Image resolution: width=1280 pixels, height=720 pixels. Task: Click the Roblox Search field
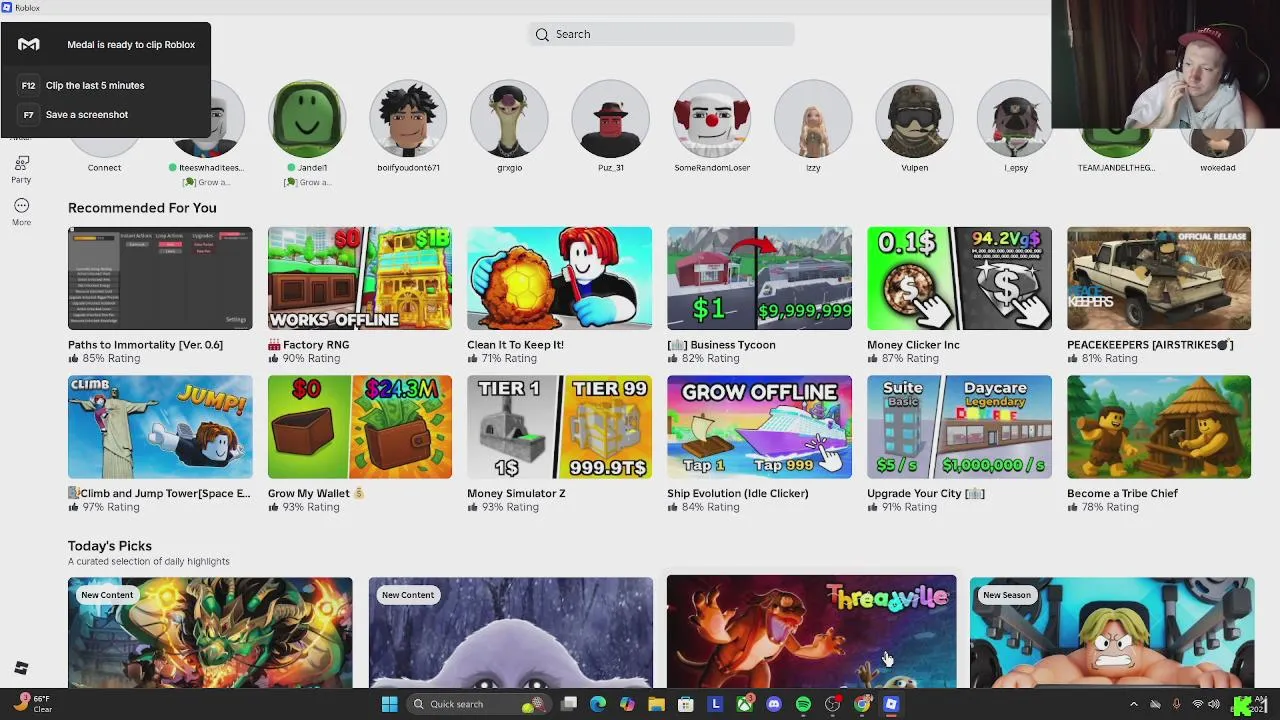point(661,34)
